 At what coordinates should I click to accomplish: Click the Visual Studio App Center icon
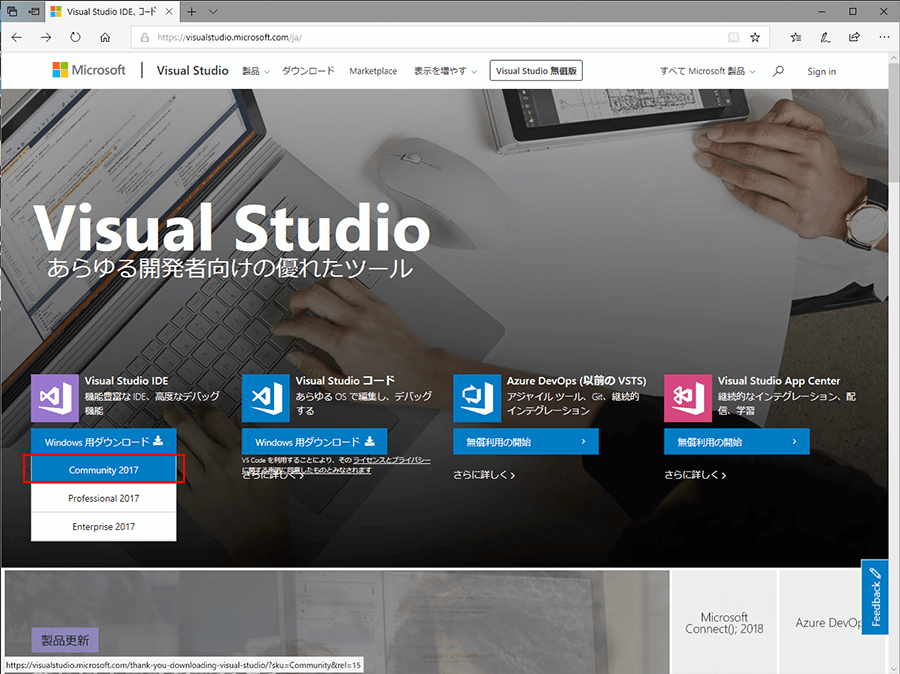(x=688, y=398)
